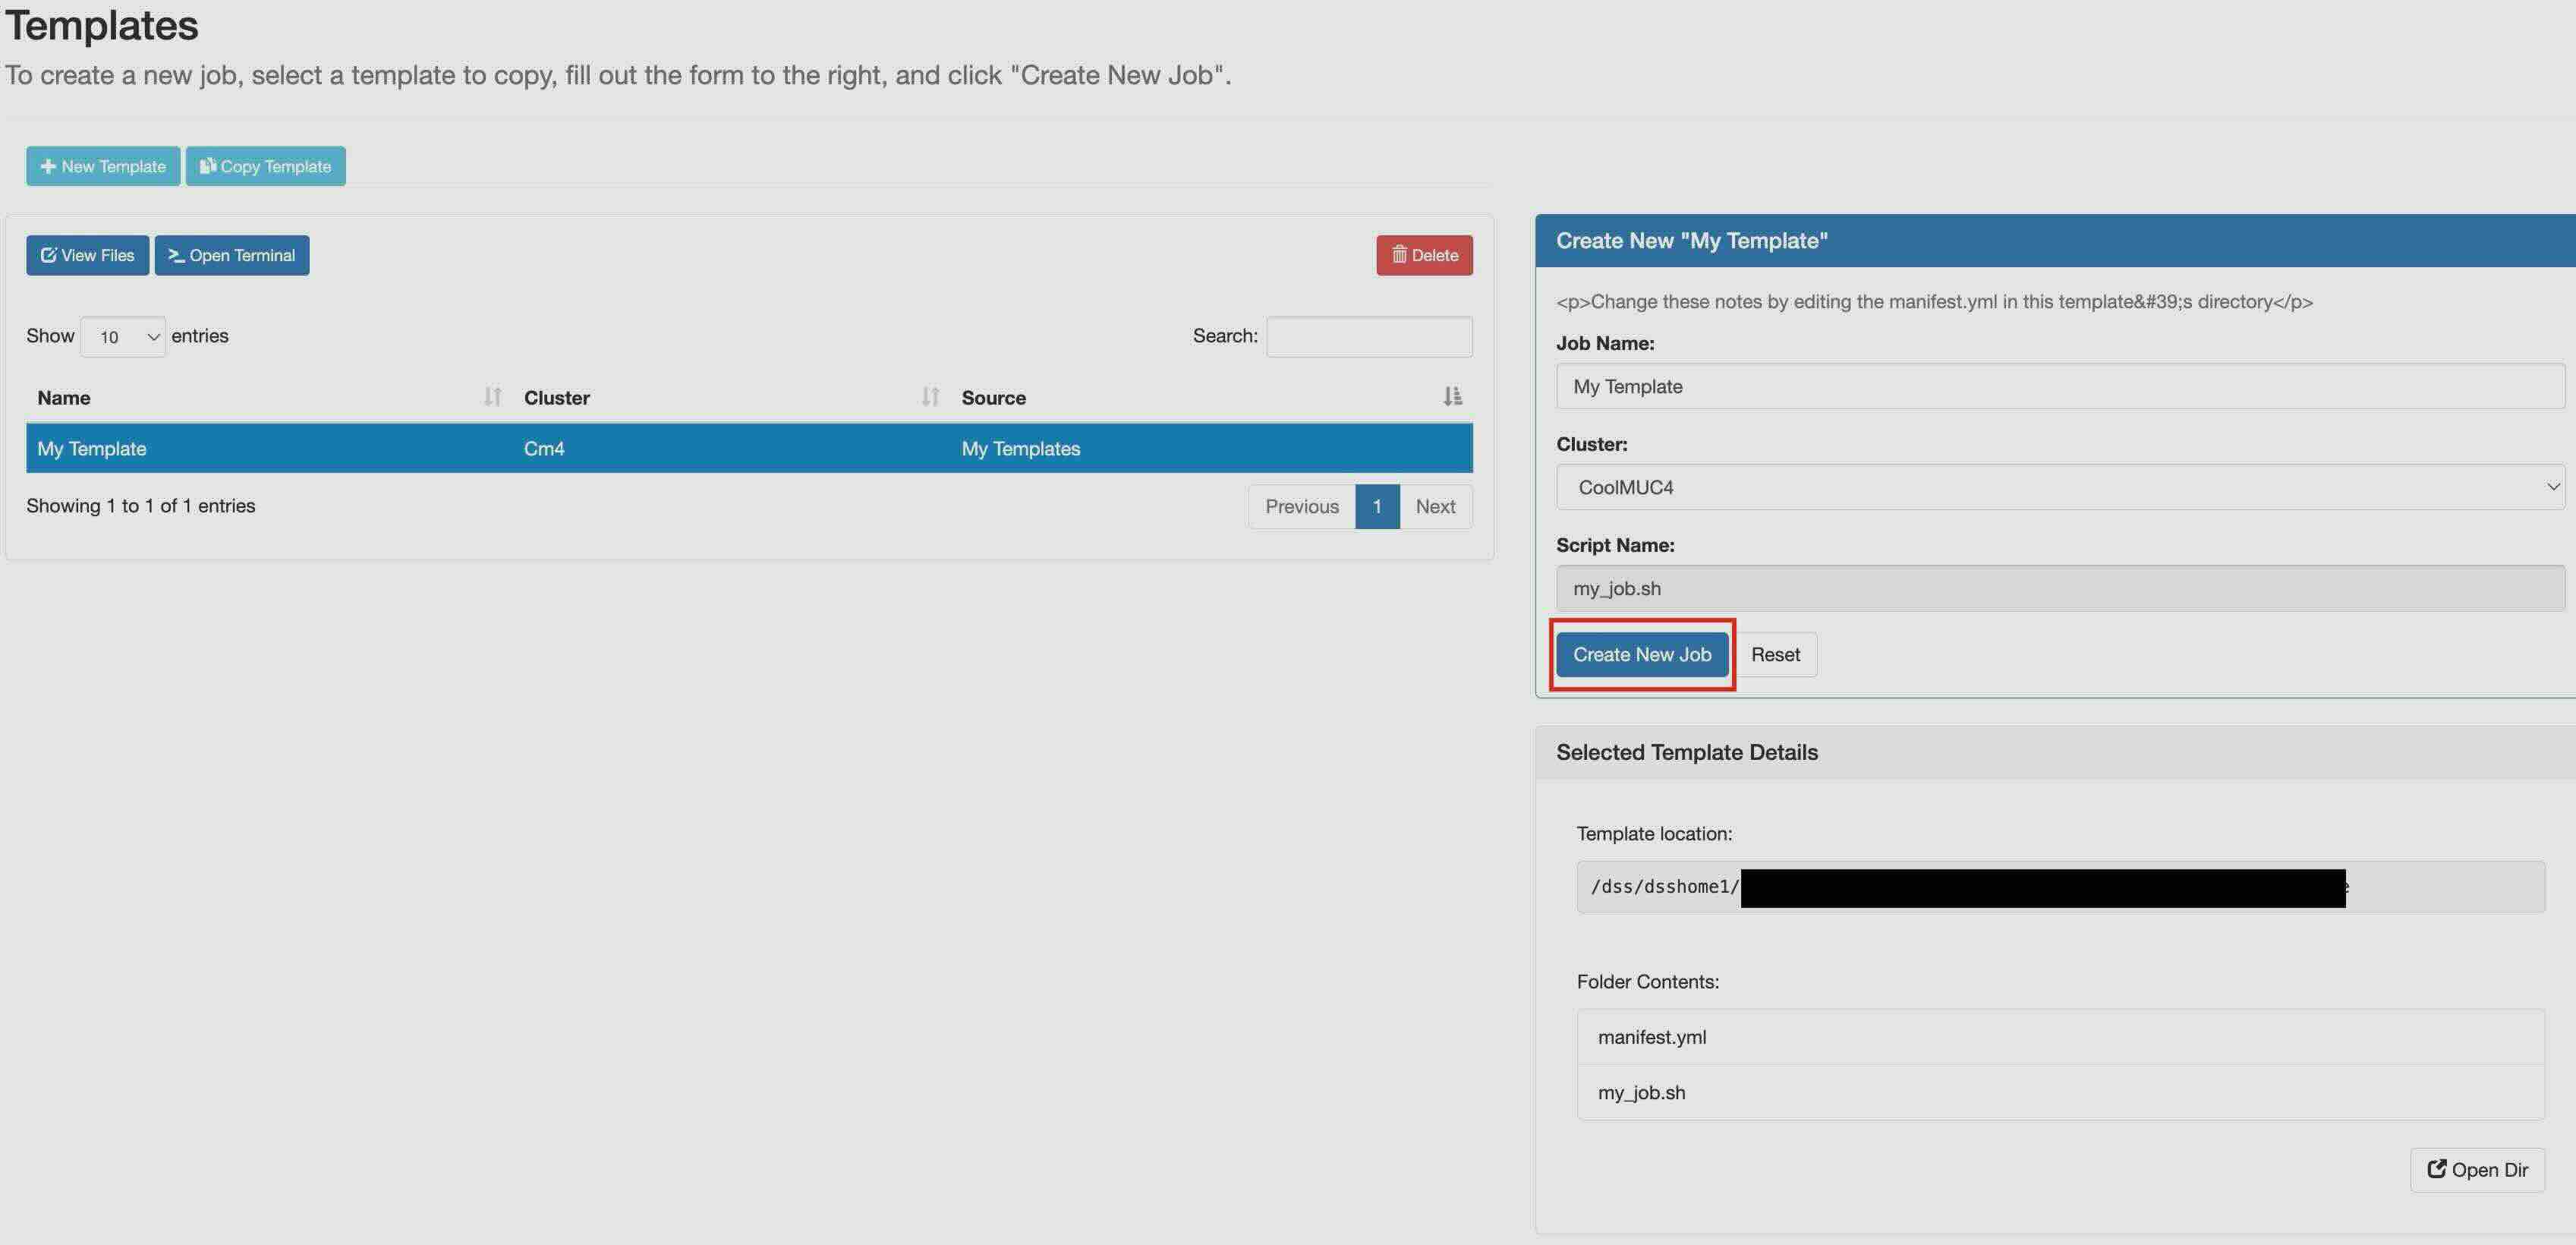
Task: Select the My Template table row
Action: point(748,448)
